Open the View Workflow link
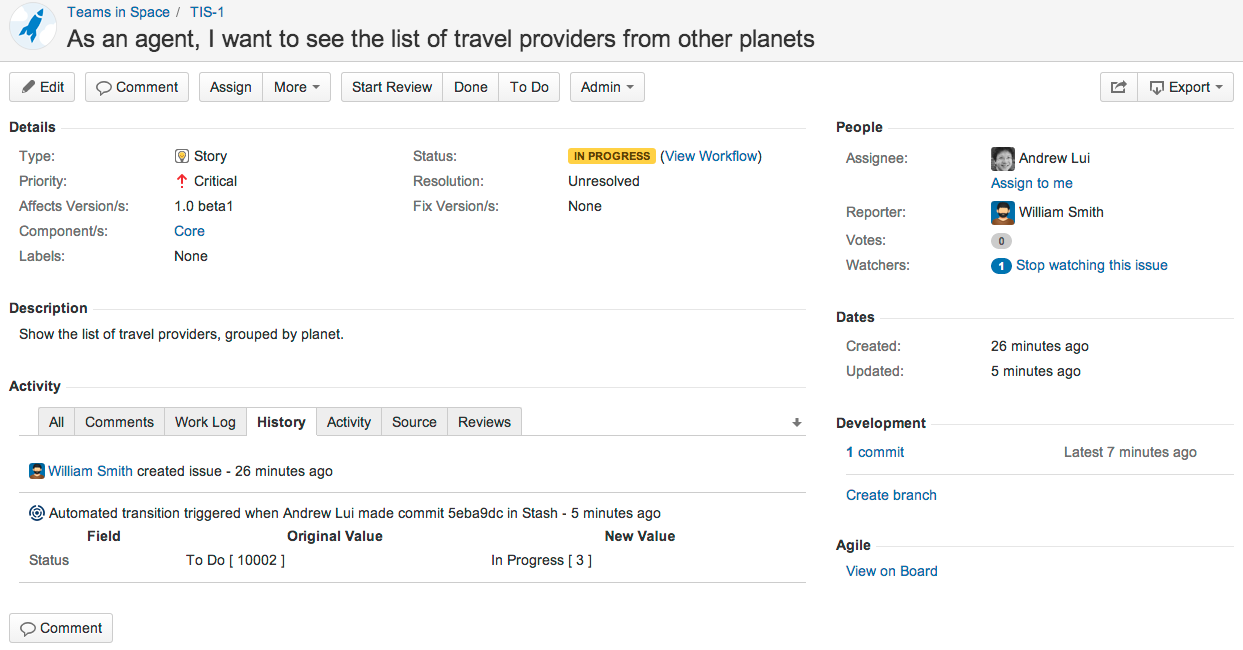Screen dimensions: 1243x650 [712, 156]
